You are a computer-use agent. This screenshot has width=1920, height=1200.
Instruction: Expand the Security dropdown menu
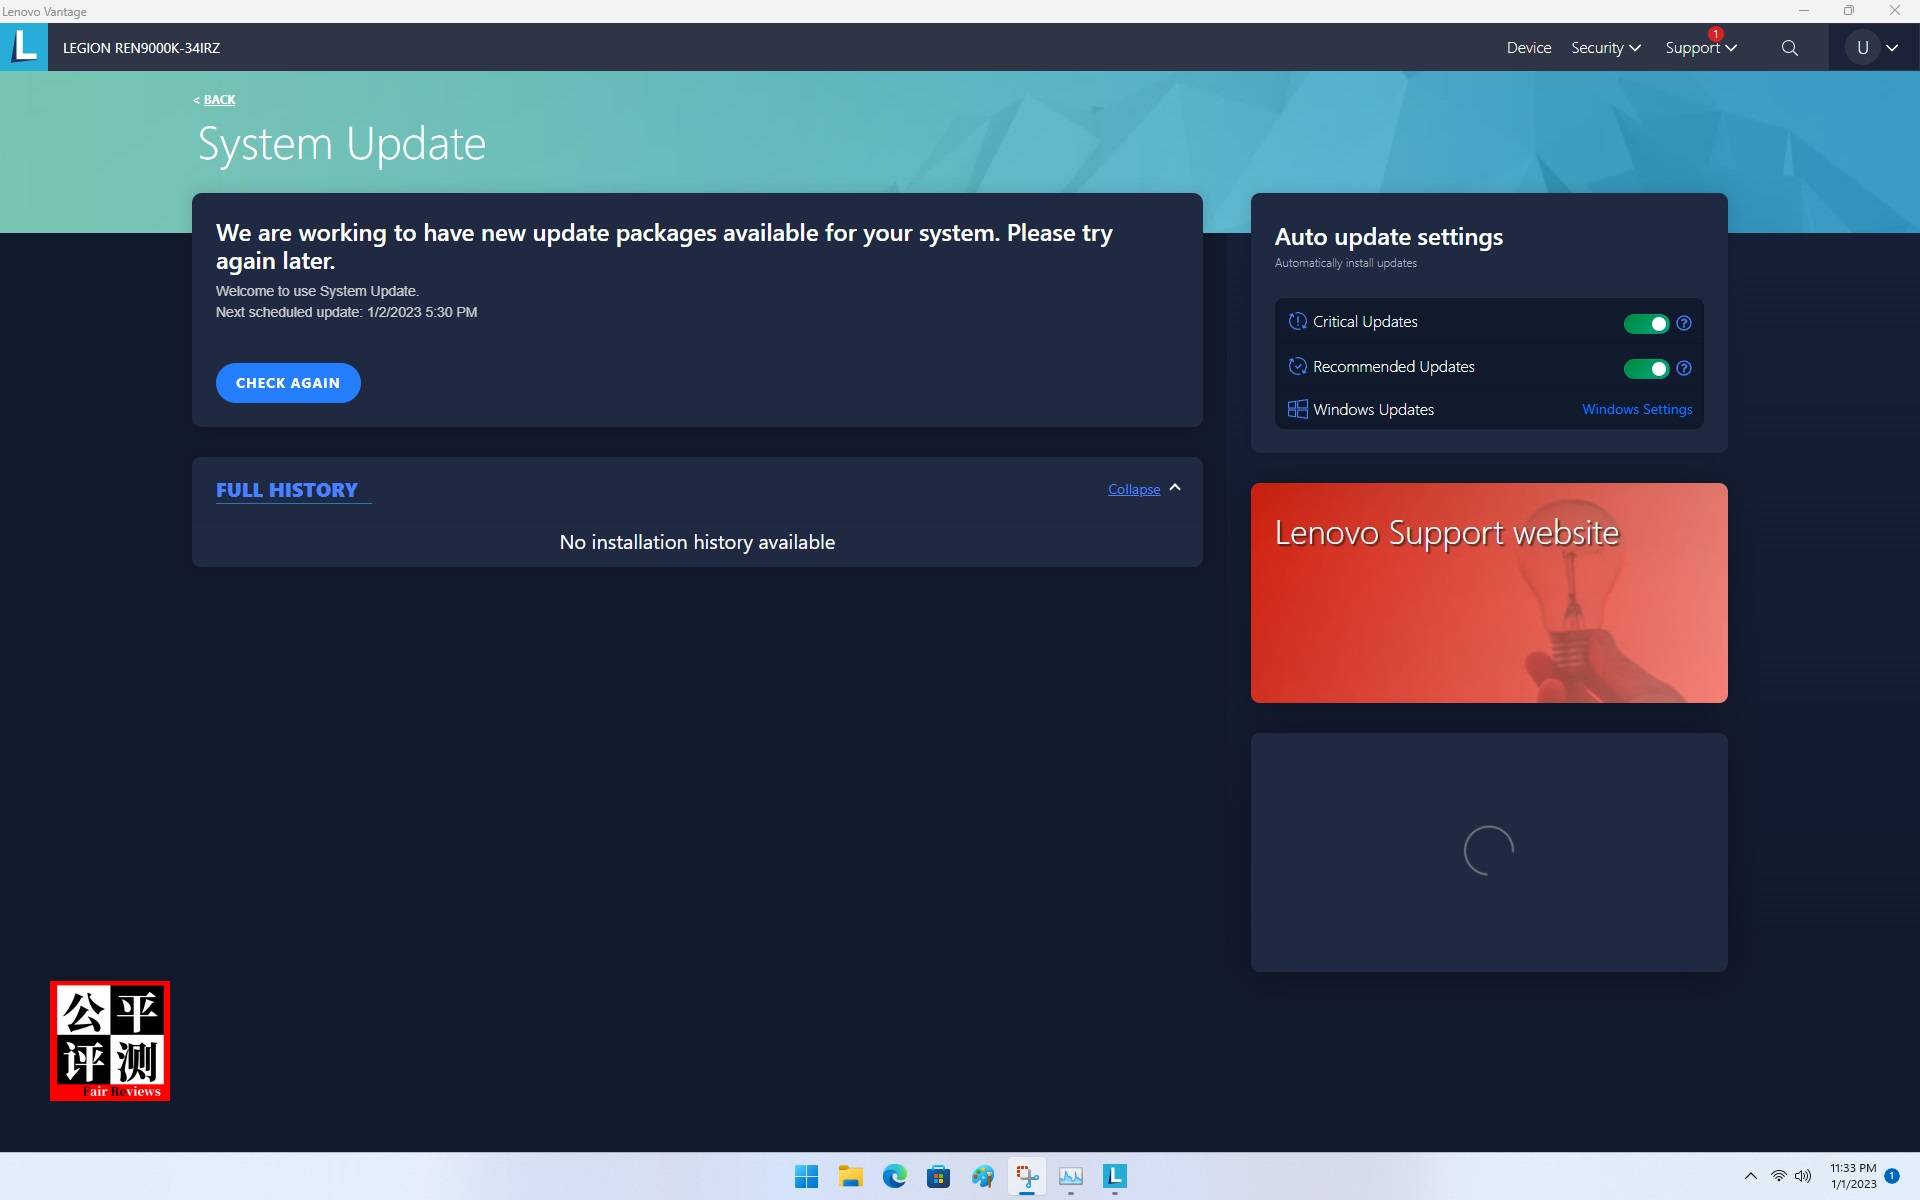[1605, 48]
